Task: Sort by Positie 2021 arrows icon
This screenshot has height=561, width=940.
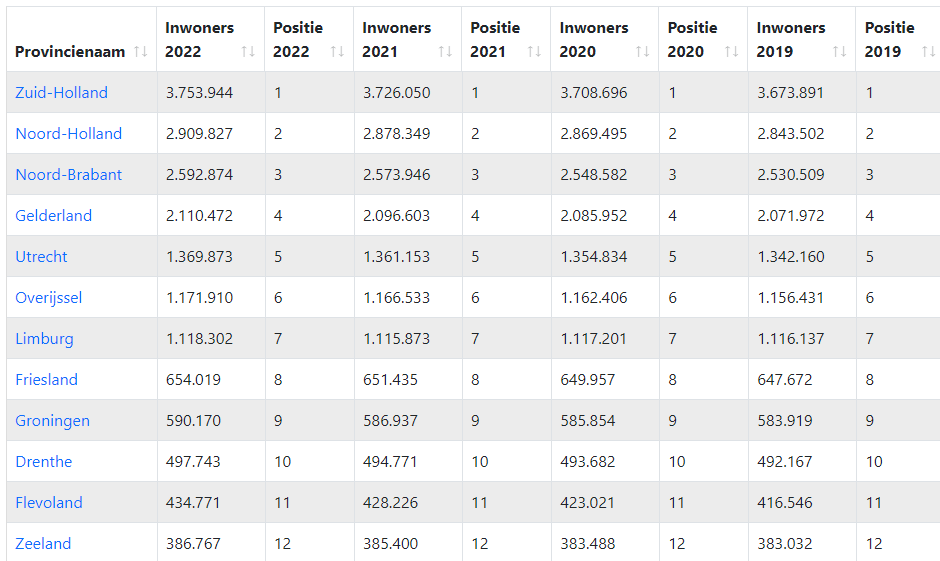Action: click(x=534, y=52)
